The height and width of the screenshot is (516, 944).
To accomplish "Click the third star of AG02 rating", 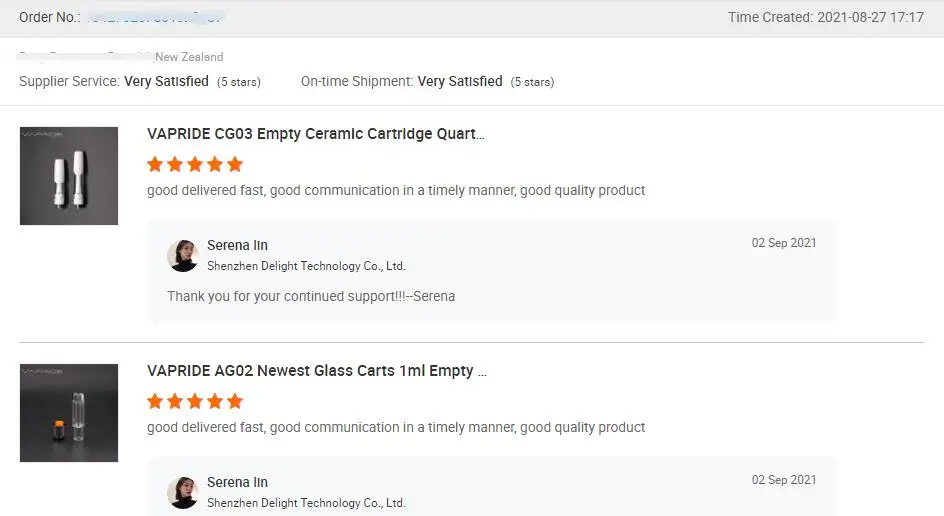I will coord(195,401).
